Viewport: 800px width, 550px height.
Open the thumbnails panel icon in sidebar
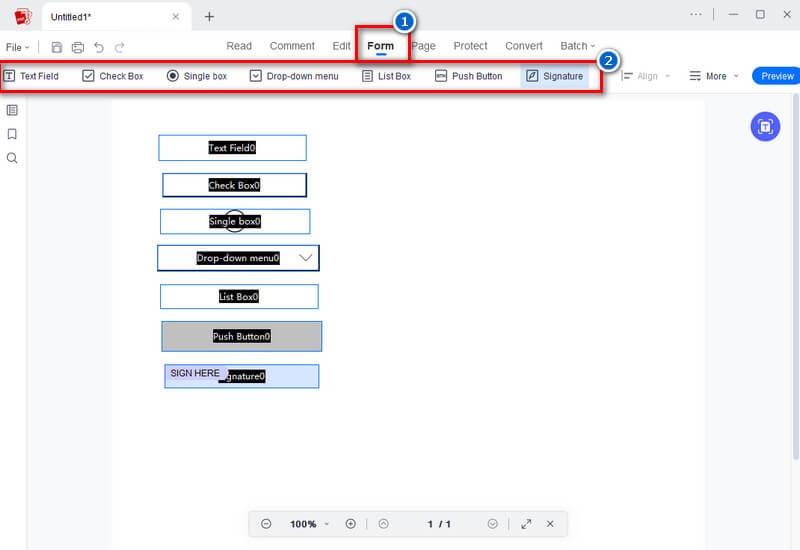(12, 110)
